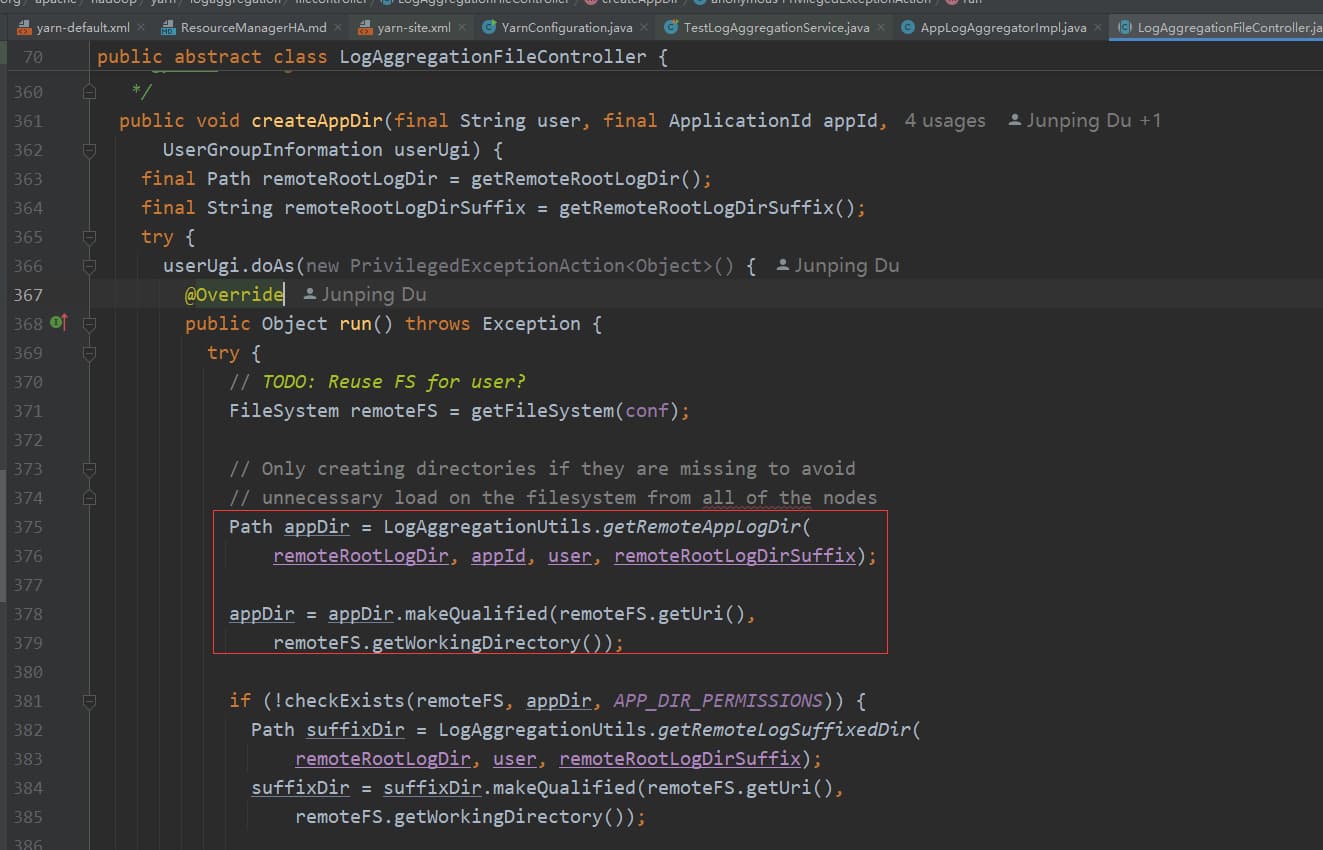Collapse the inner try fold at line 369

tap(89, 353)
